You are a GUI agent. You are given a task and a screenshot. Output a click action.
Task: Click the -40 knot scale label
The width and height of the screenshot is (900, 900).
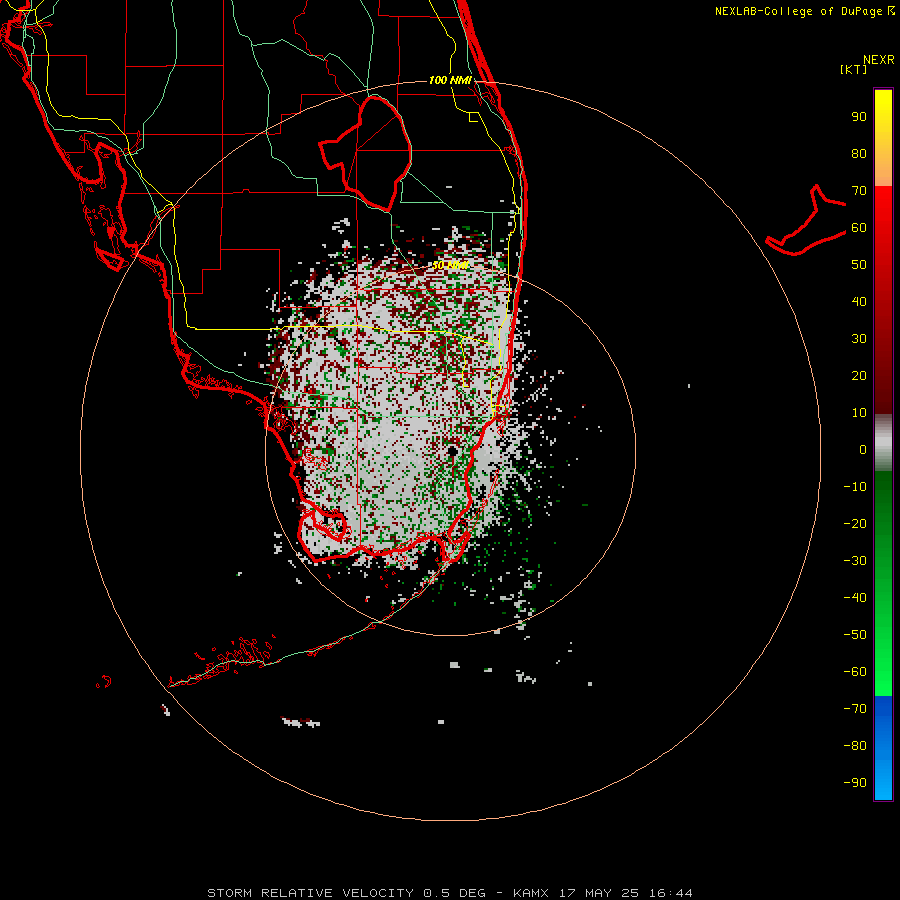pyautogui.click(x=855, y=598)
